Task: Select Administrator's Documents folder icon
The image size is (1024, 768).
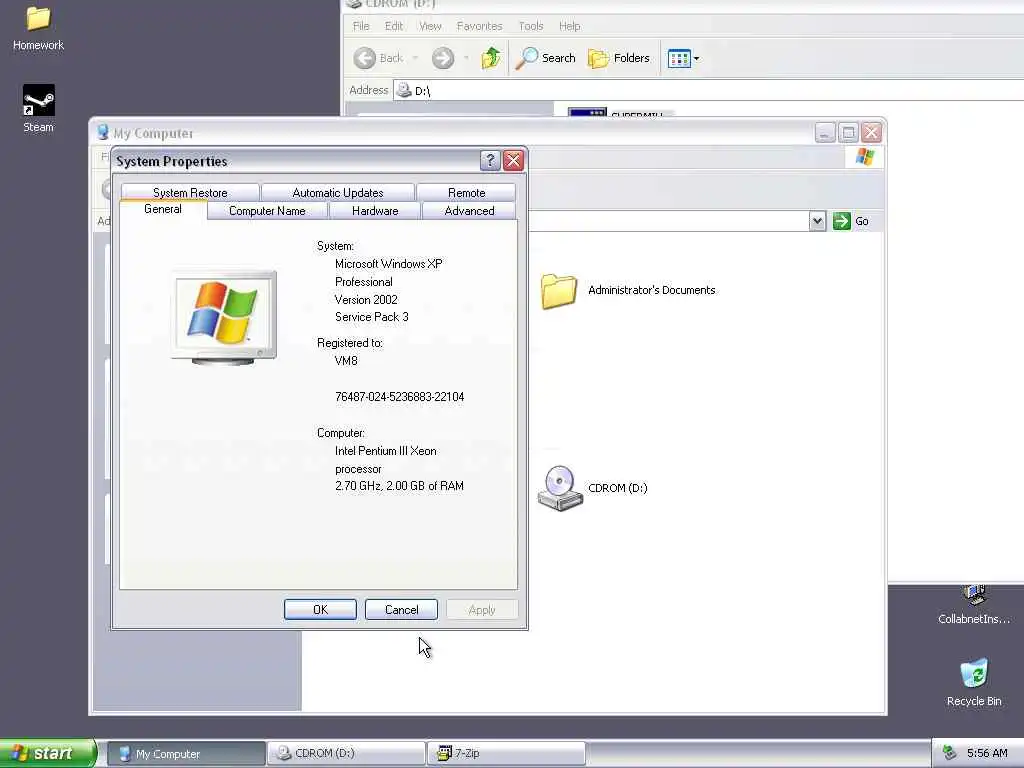Action: [559, 291]
